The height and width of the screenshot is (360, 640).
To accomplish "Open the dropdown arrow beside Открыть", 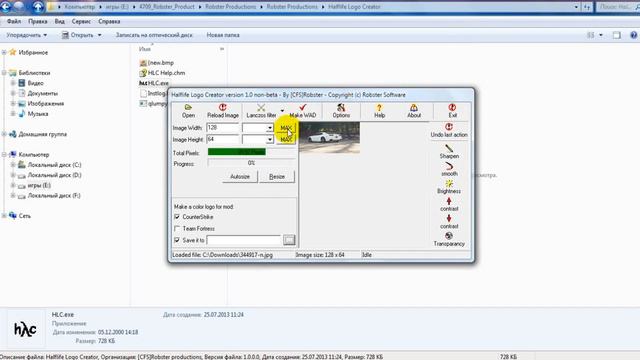I will pos(99,35).
